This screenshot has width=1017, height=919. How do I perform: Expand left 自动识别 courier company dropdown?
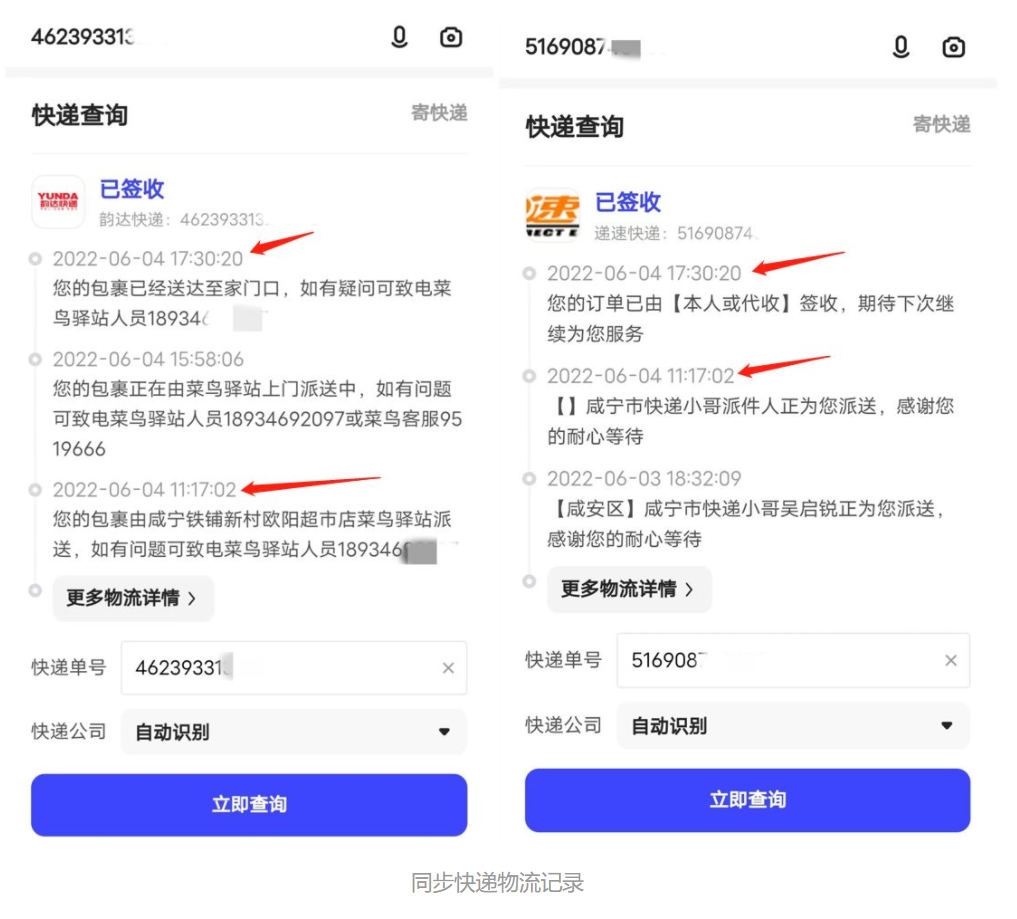pos(294,732)
